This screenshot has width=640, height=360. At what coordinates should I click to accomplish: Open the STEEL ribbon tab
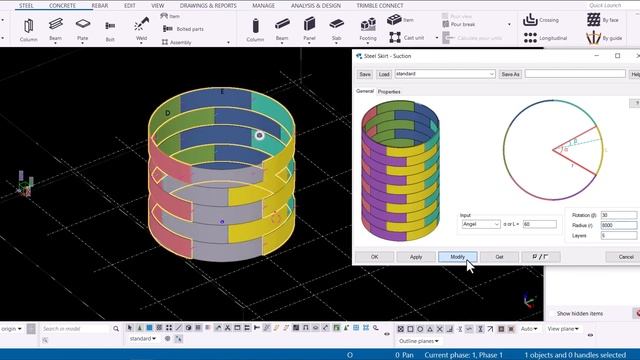click(x=26, y=5)
